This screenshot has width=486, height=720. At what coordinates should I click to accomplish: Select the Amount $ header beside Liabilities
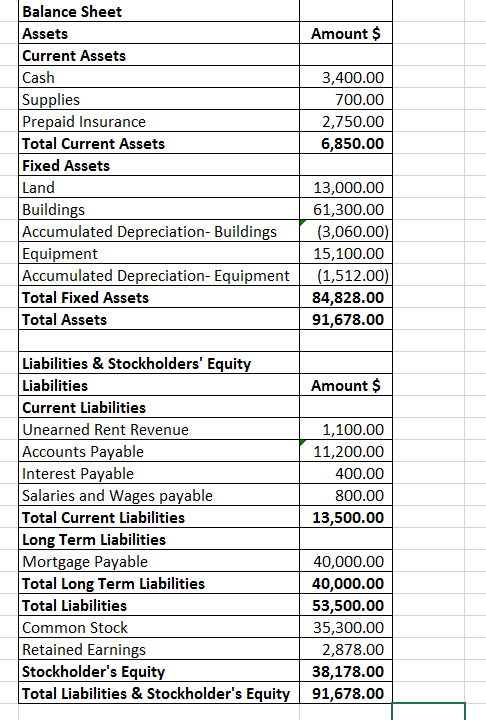click(x=346, y=385)
